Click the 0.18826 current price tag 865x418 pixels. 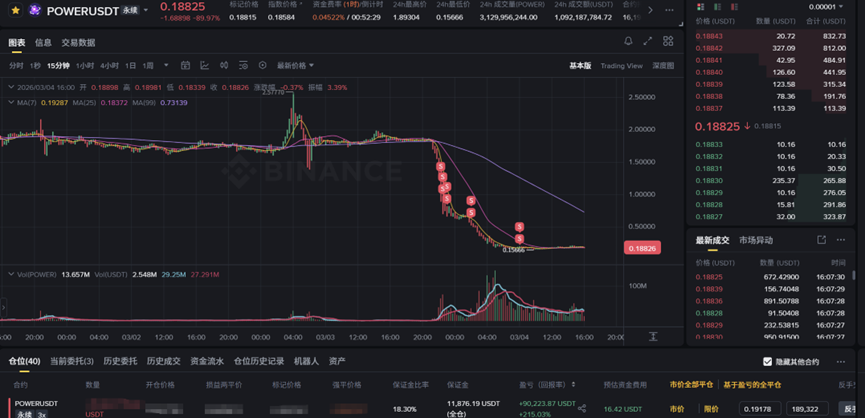click(642, 248)
